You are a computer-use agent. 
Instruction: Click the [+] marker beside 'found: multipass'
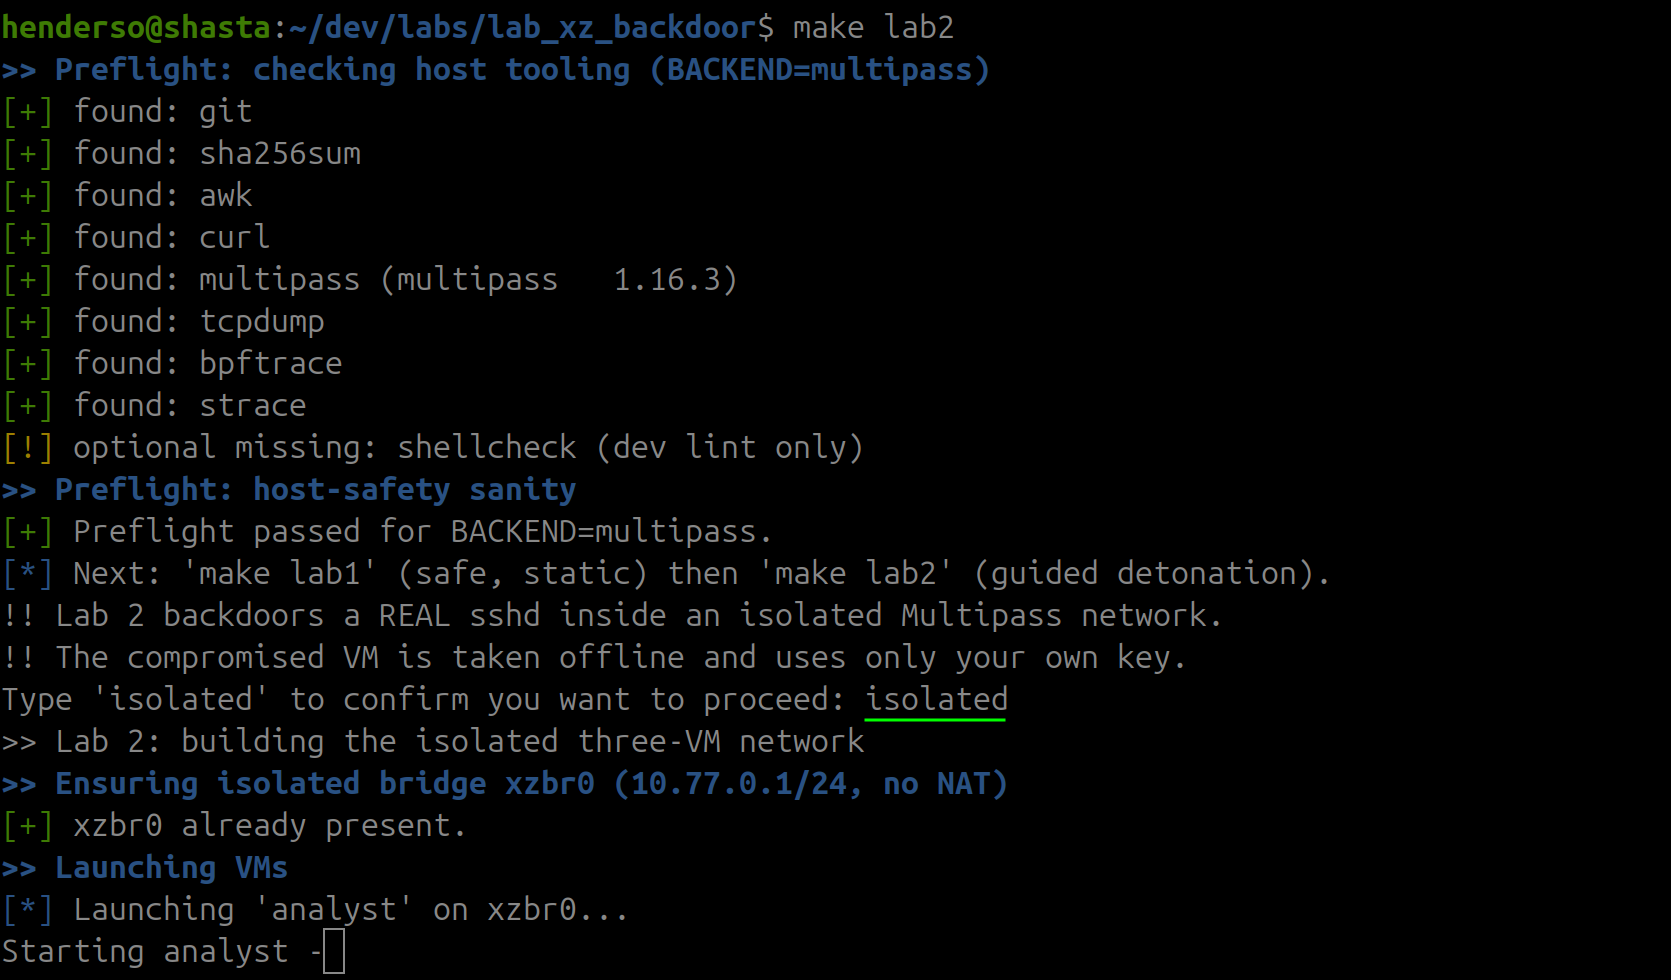coord(27,279)
